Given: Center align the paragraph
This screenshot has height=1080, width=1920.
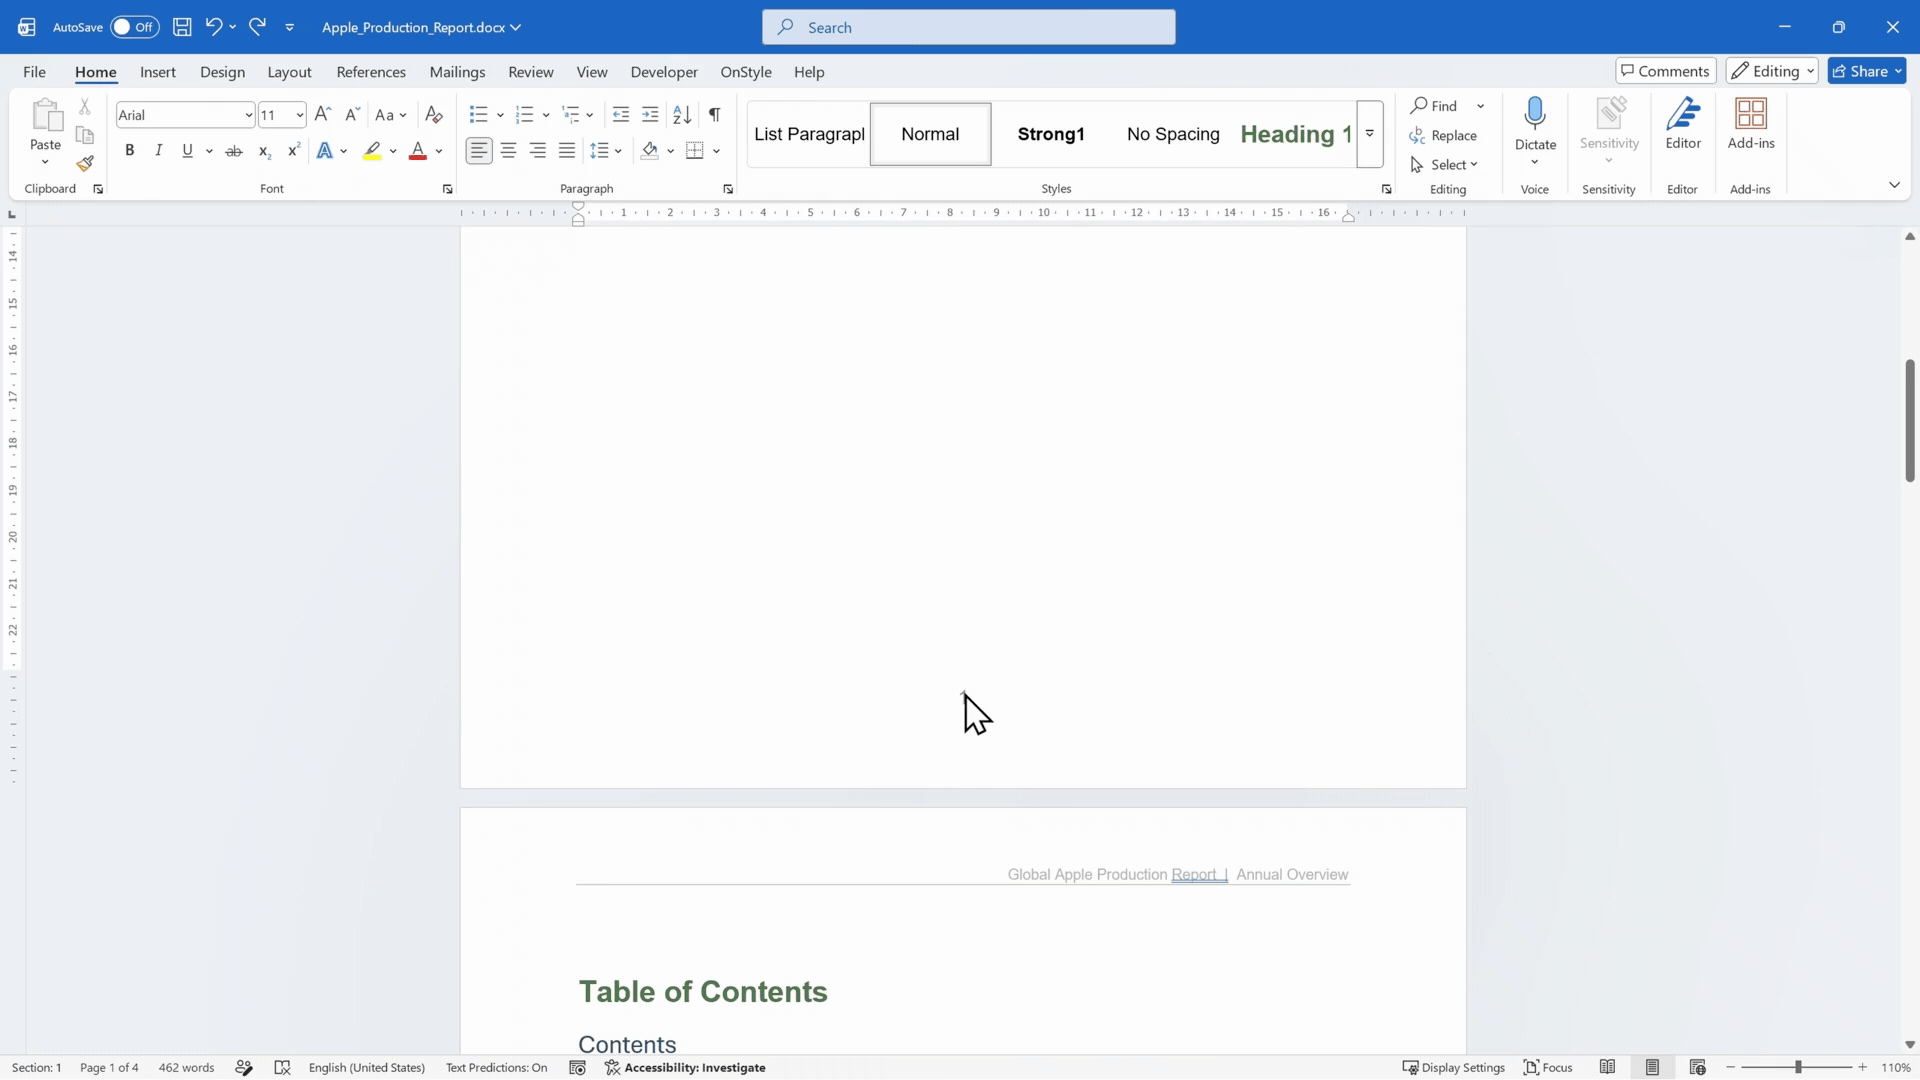Looking at the screenshot, I should [x=509, y=151].
